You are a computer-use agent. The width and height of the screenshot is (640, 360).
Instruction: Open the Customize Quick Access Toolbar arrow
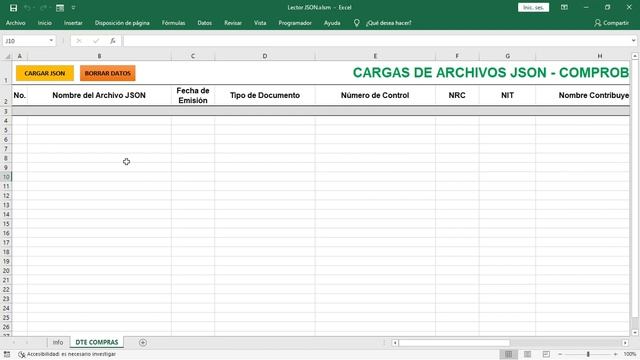73,8
